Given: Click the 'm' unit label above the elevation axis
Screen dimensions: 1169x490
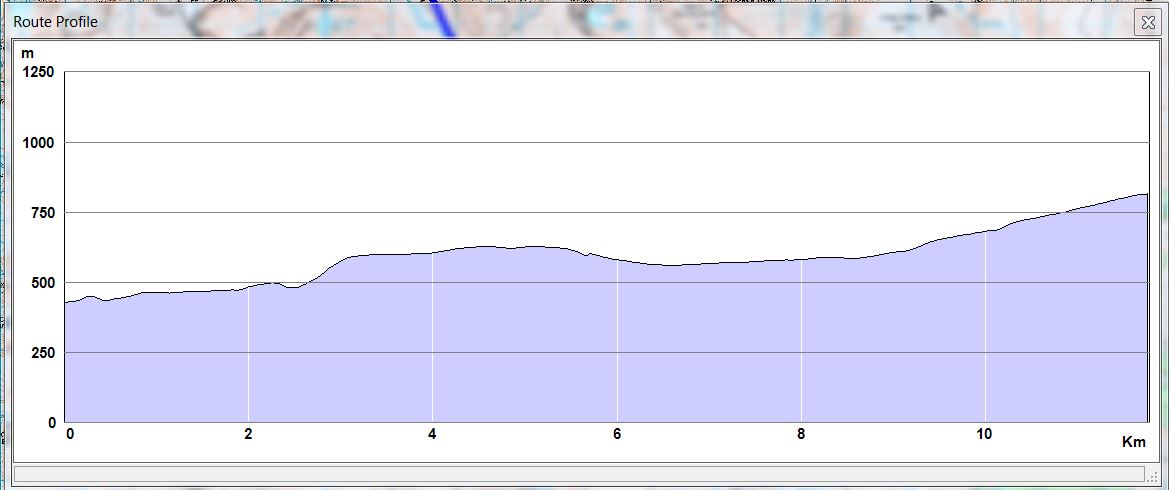Looking at the screenshot, I should tap(28, 52).
